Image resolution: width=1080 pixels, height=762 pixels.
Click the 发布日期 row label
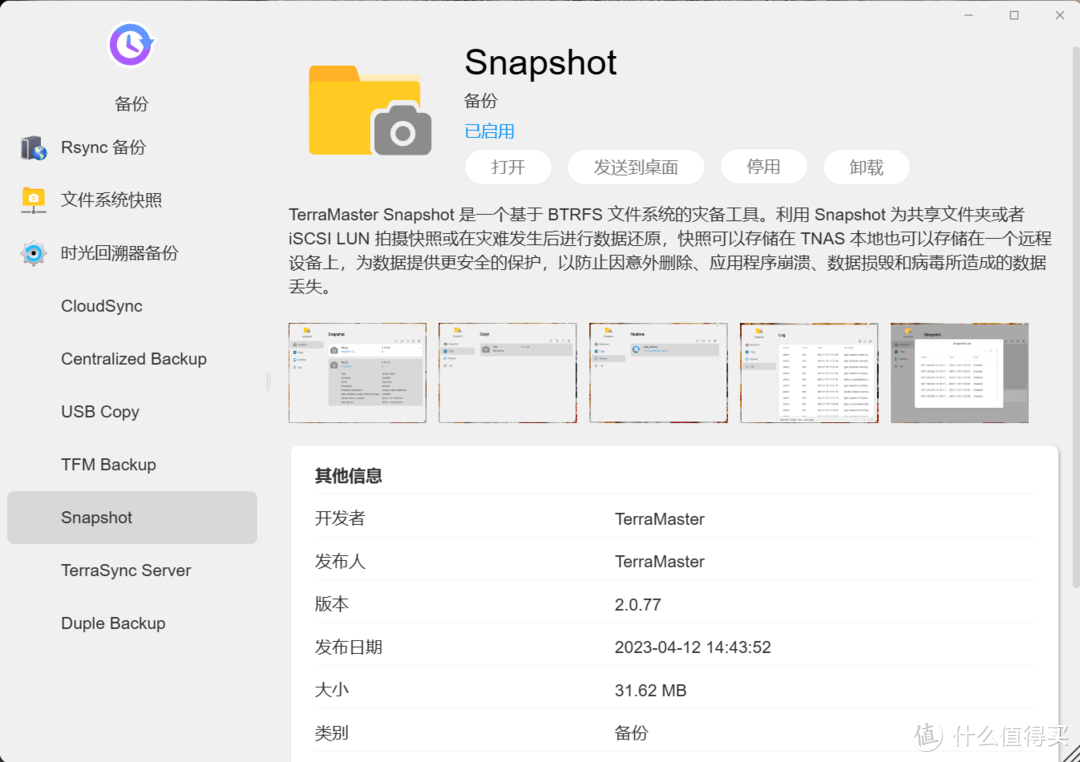pos(349,648)
